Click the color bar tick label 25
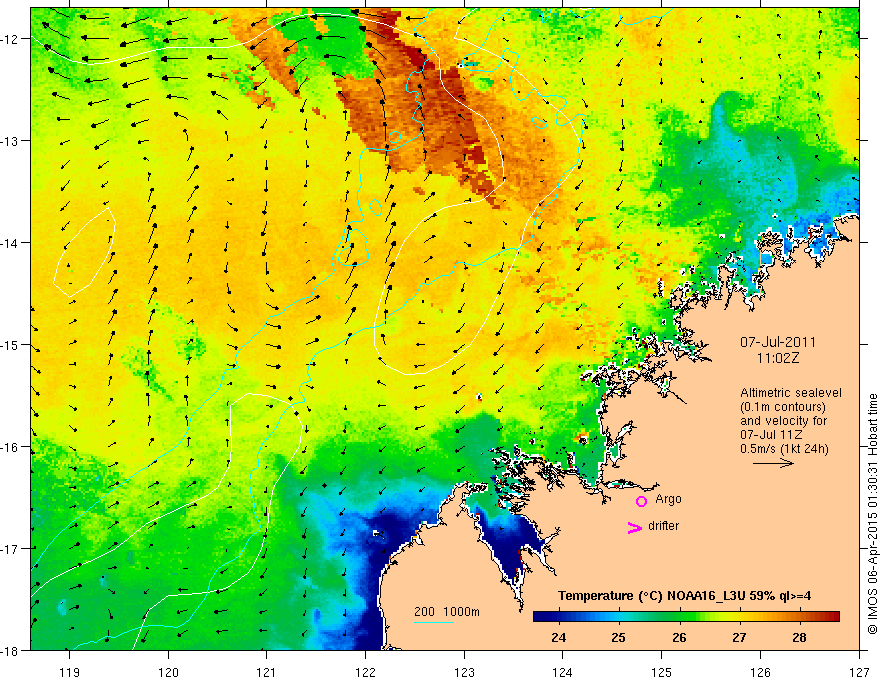 click(618, 637)
